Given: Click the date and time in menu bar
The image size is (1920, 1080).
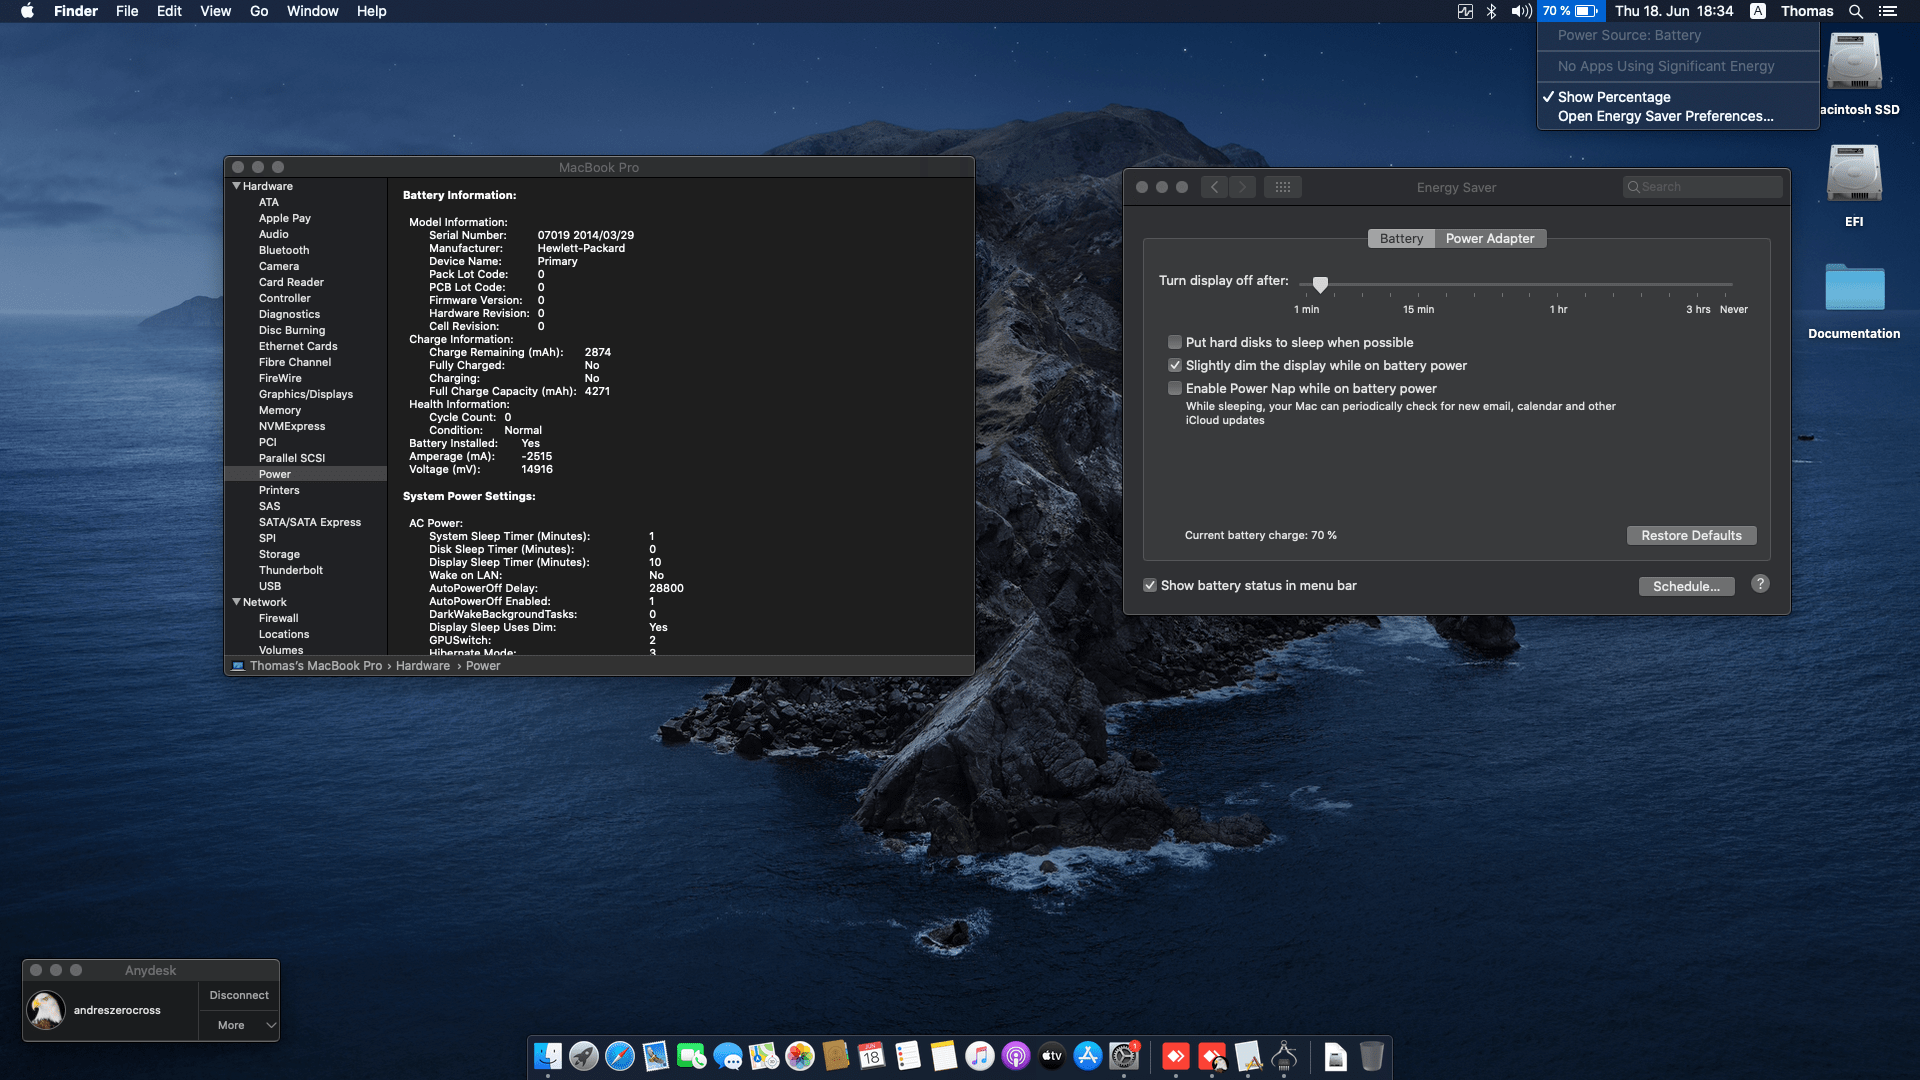Looking at the screenshot, I should tap(1674, 11).
